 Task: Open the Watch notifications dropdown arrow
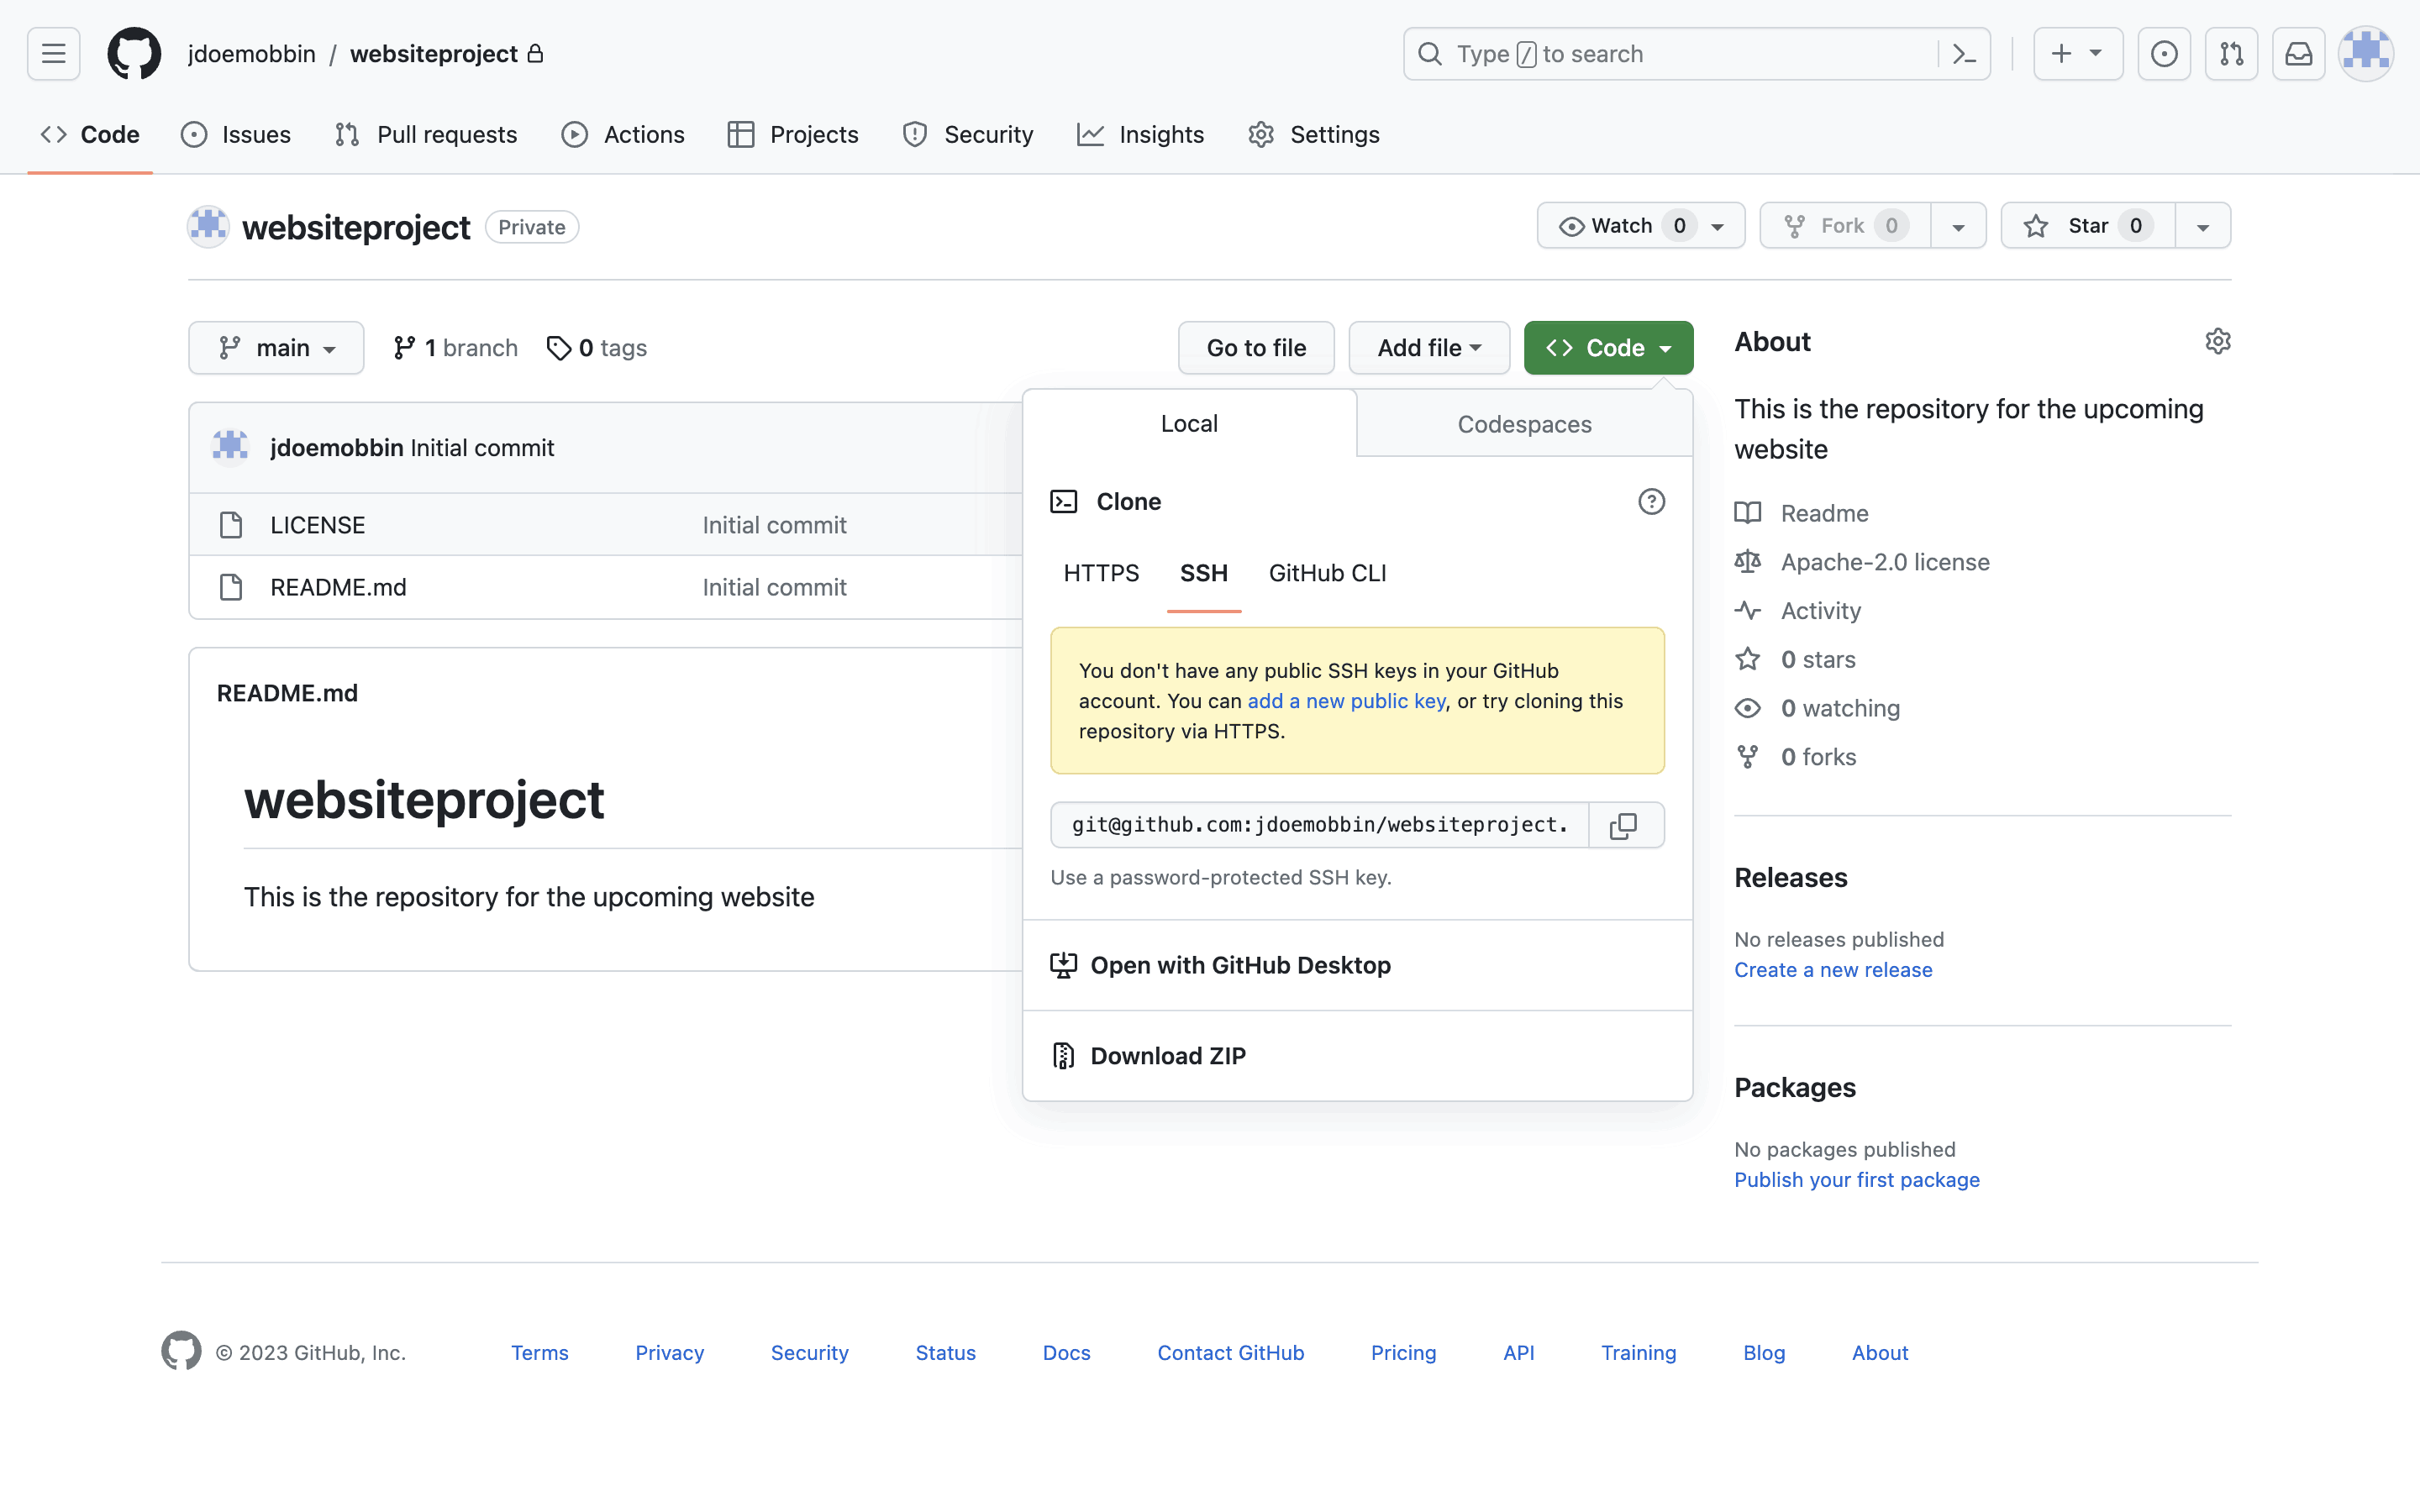1718,227
